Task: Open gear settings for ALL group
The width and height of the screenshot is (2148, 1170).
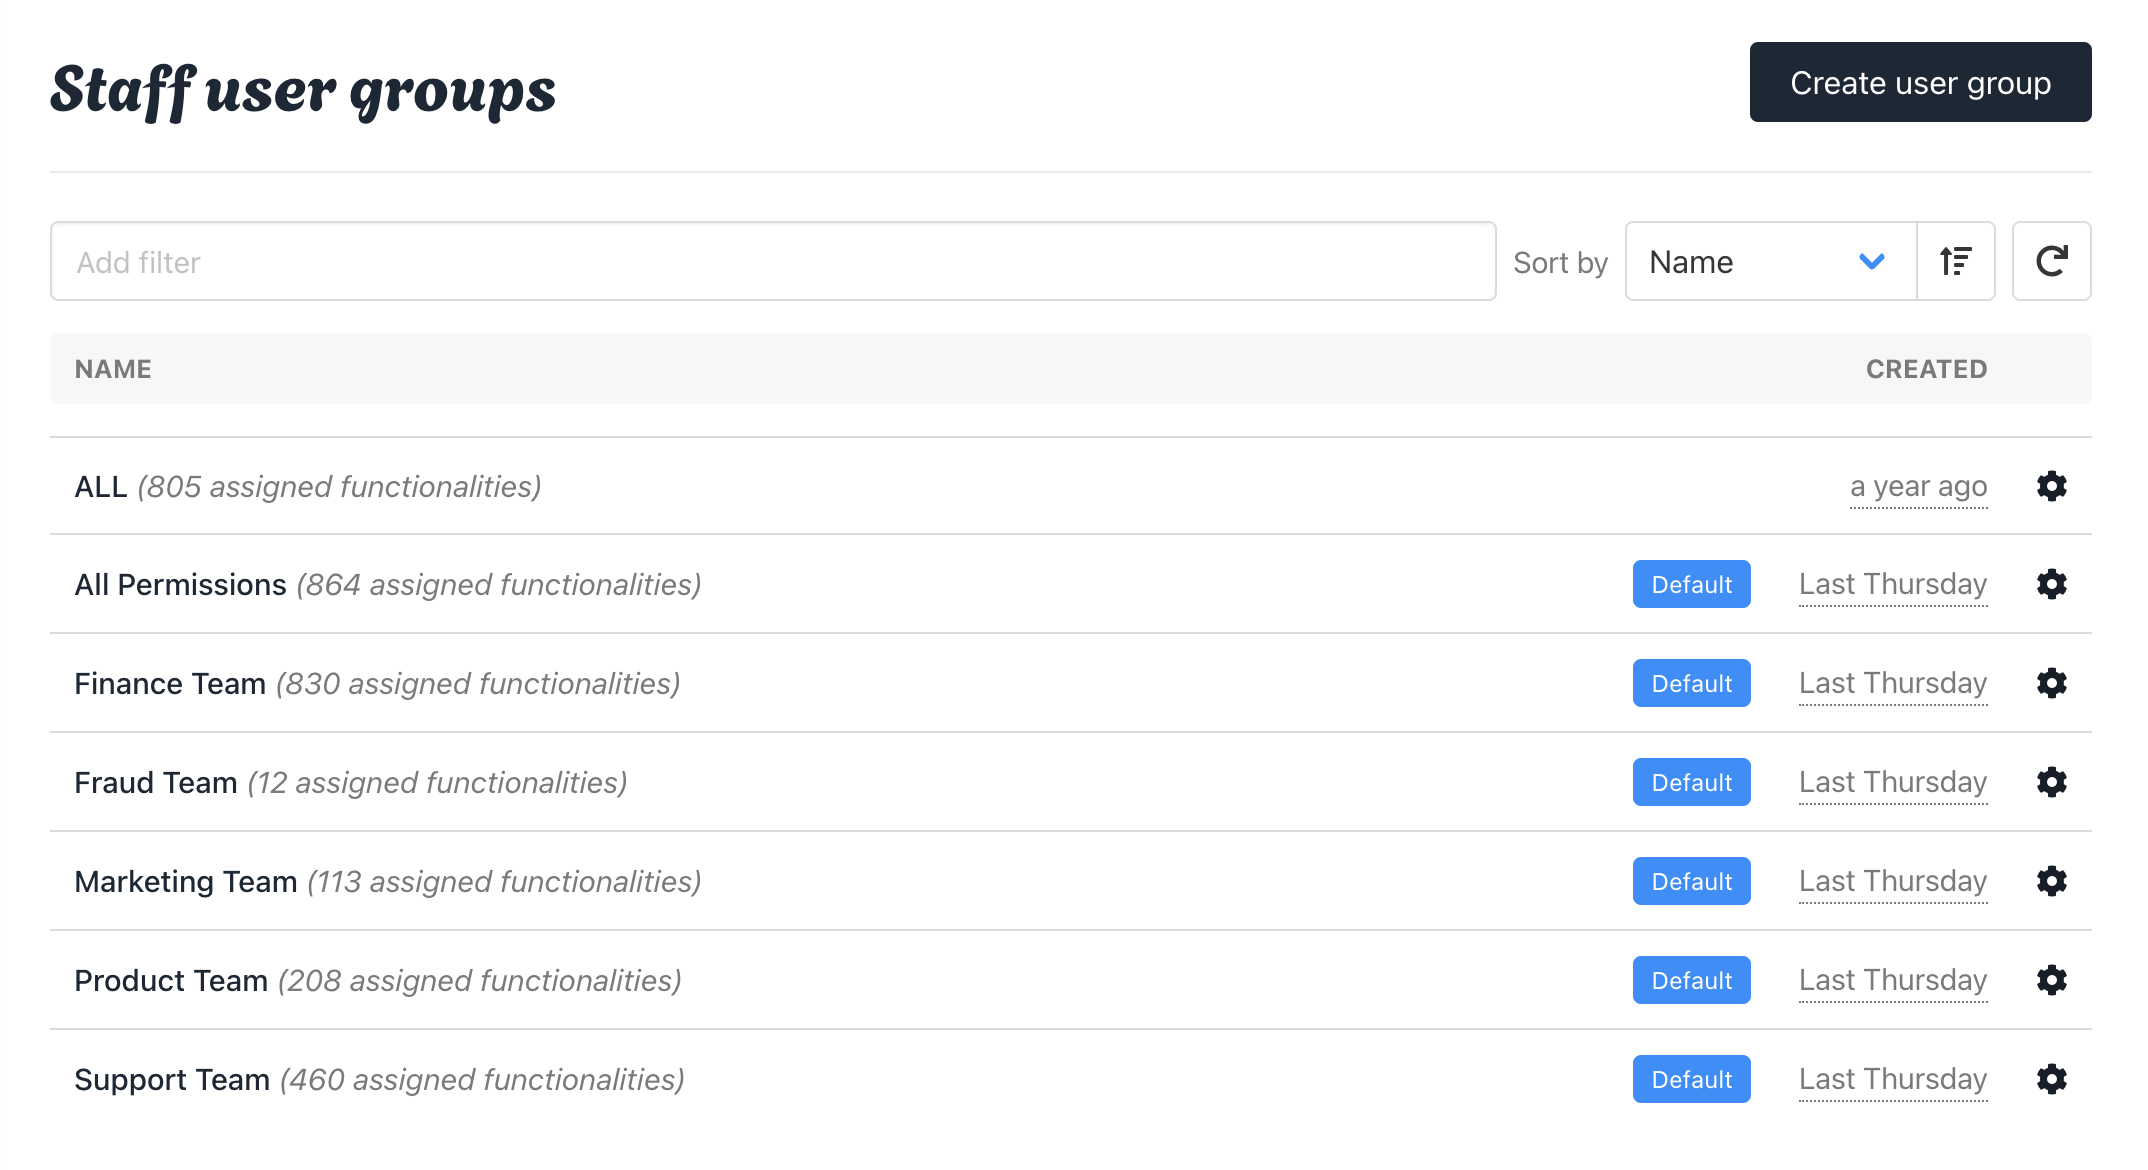Action: (x=2051, y=486)
